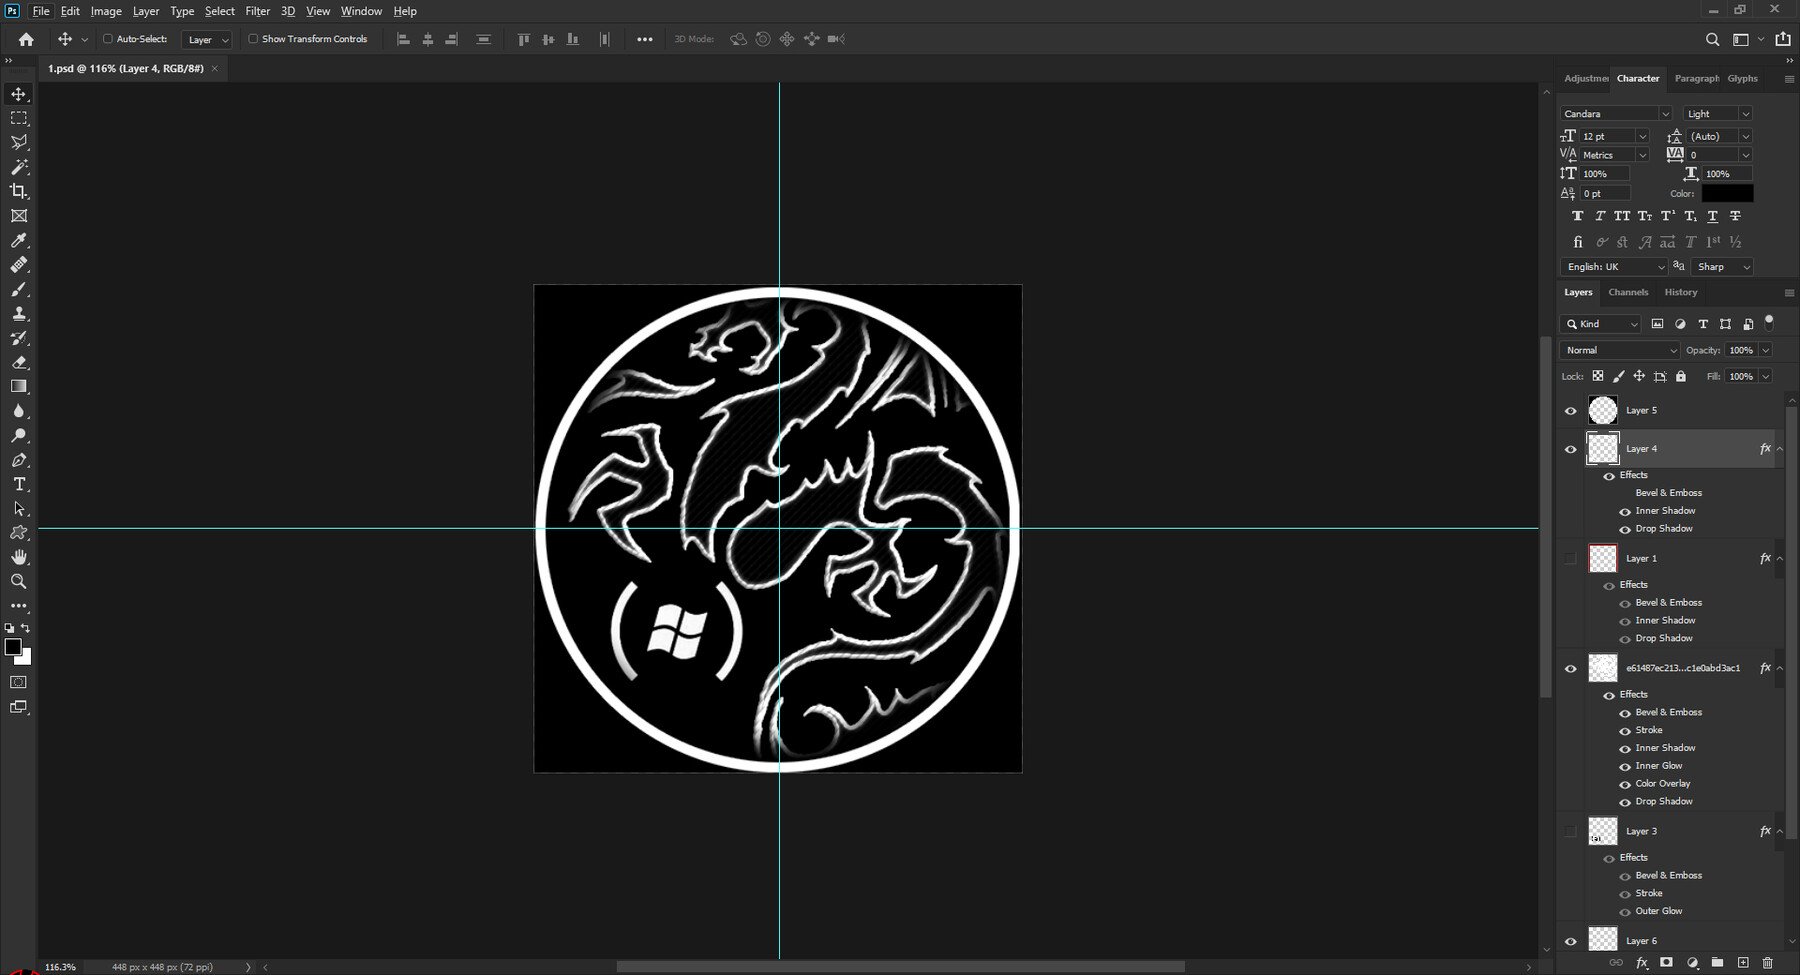Select the History Brush tool
This screenshot has height=975, width=1800.
pyautogui.click(x=19, y=338)
